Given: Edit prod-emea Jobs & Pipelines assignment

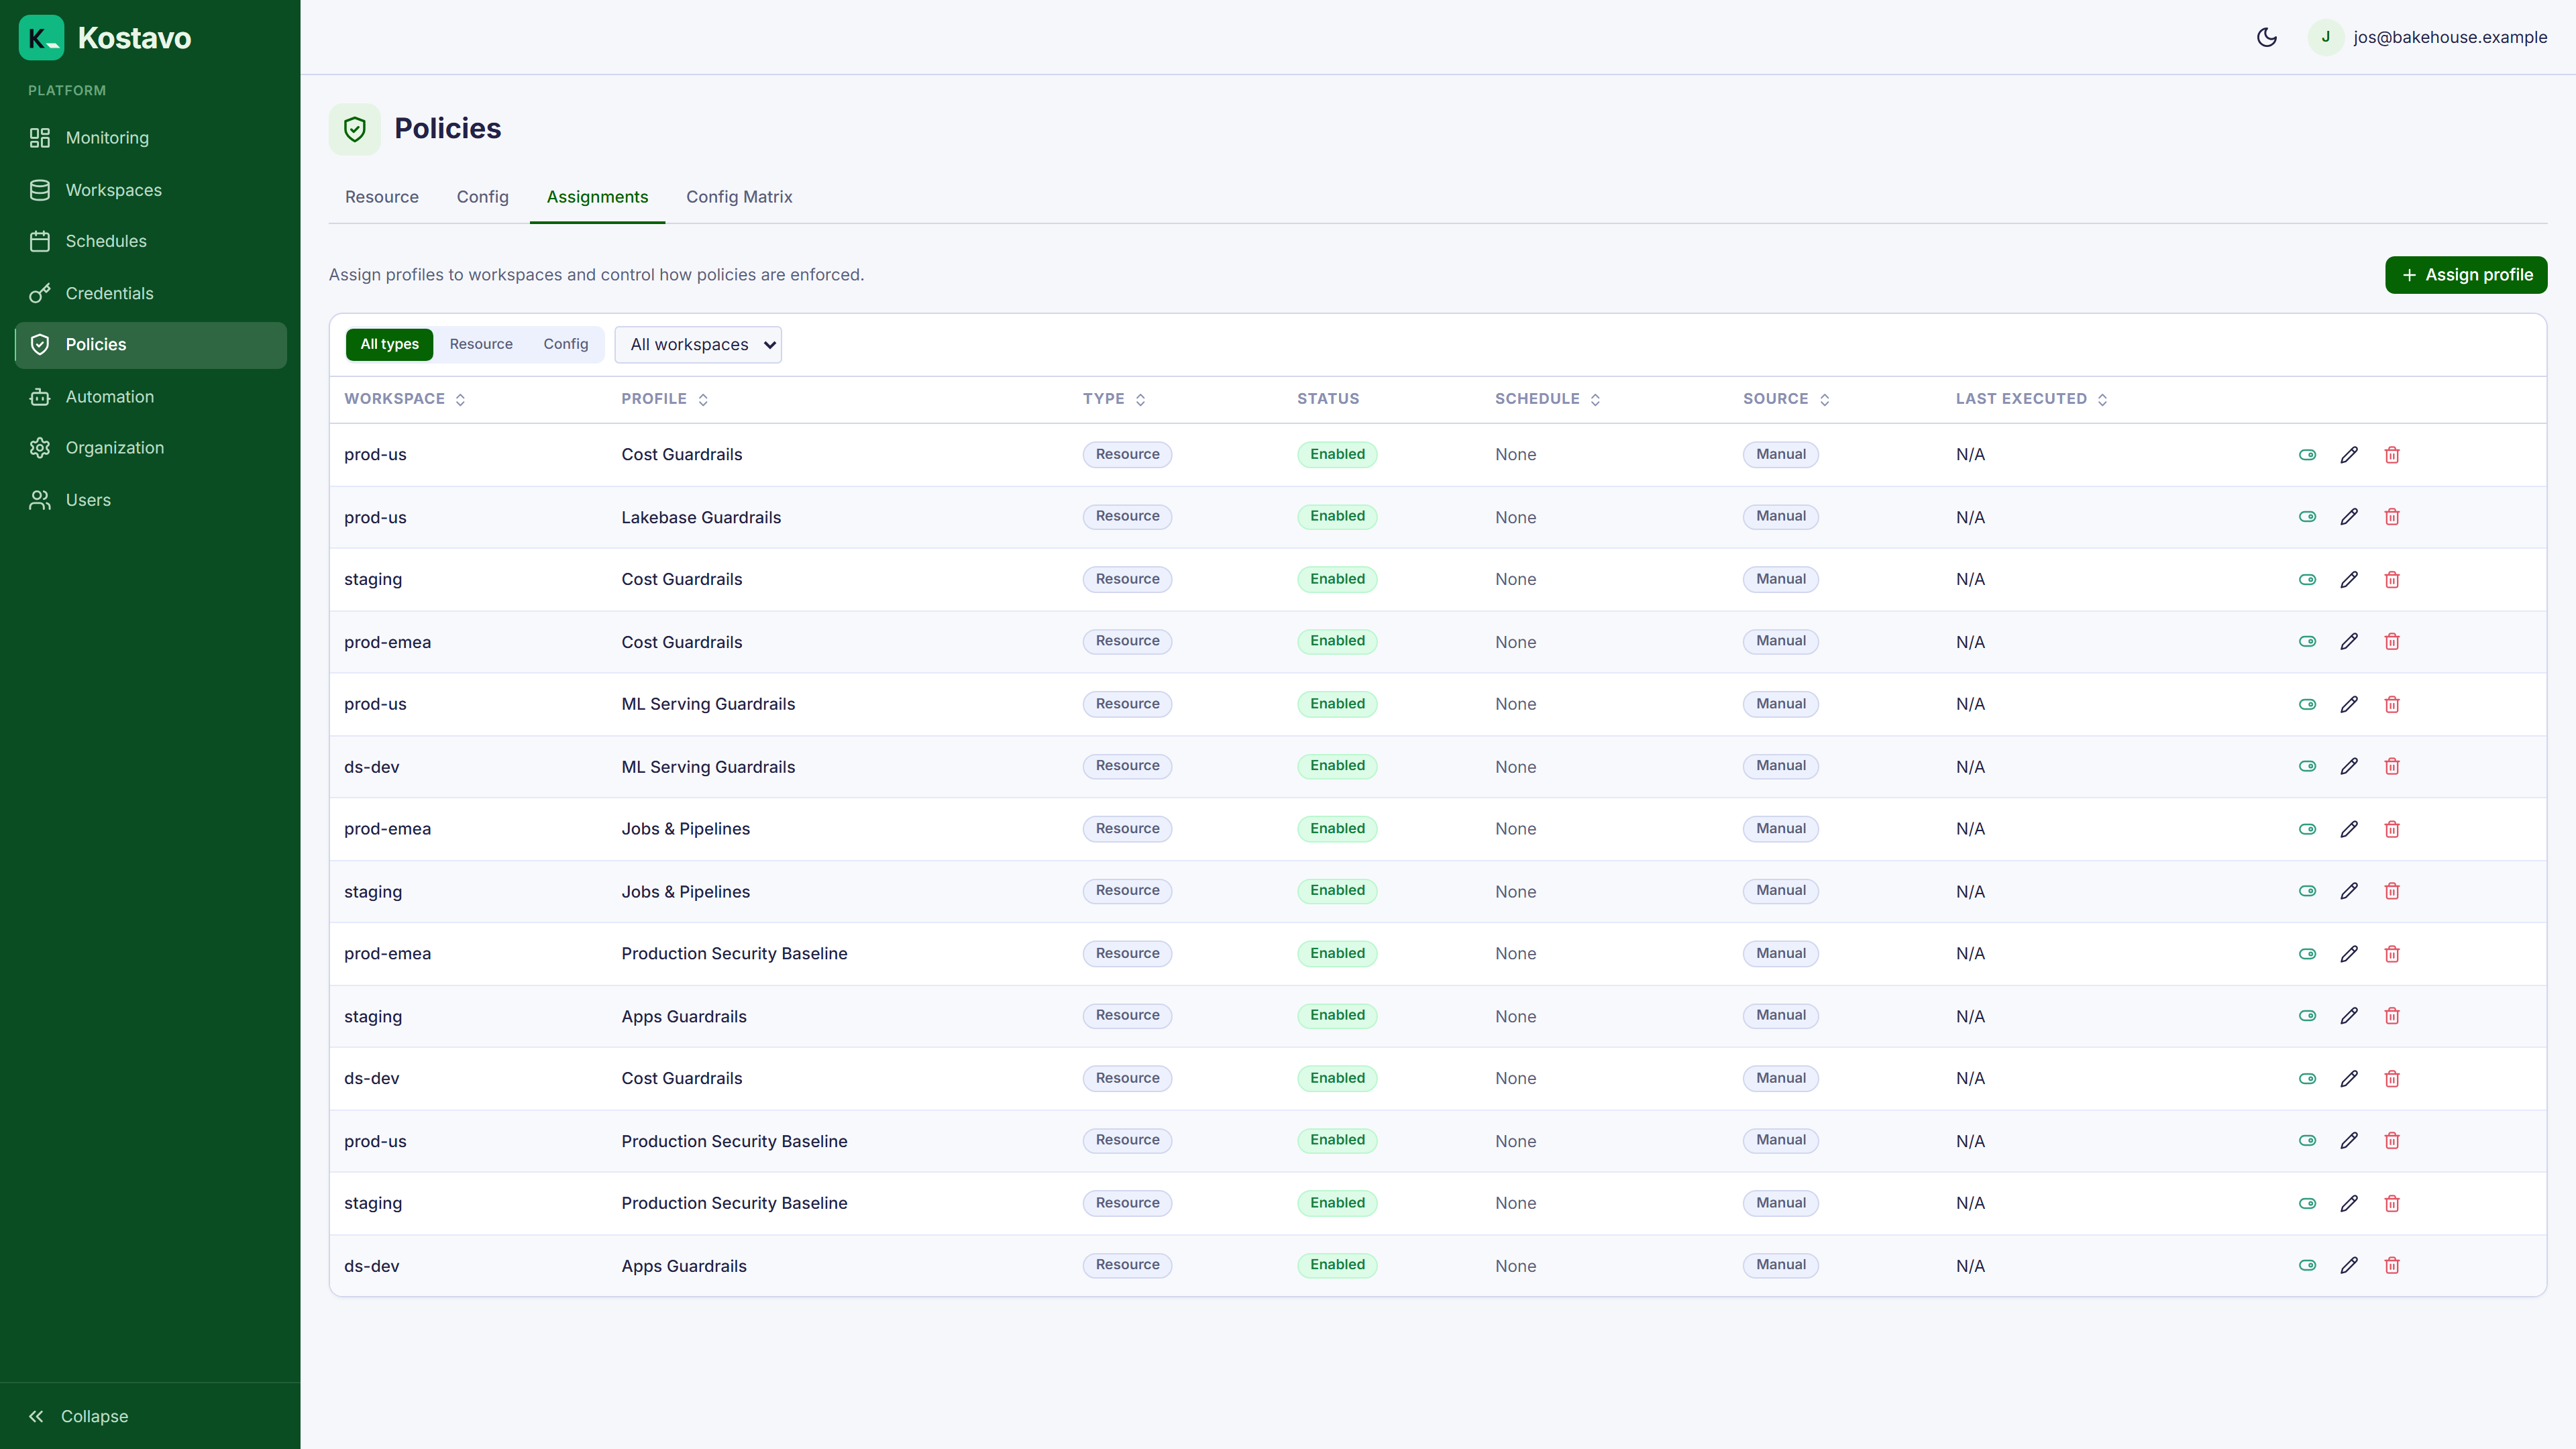Looking at the screenshot, I should [x=2349, y=829].
